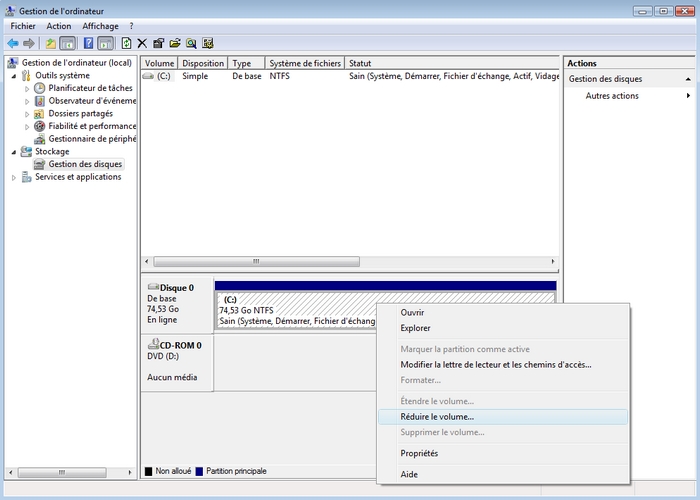Open the Affichage menu
The height and width of the screenshot is (500, 700).
(x=100, y=26)
